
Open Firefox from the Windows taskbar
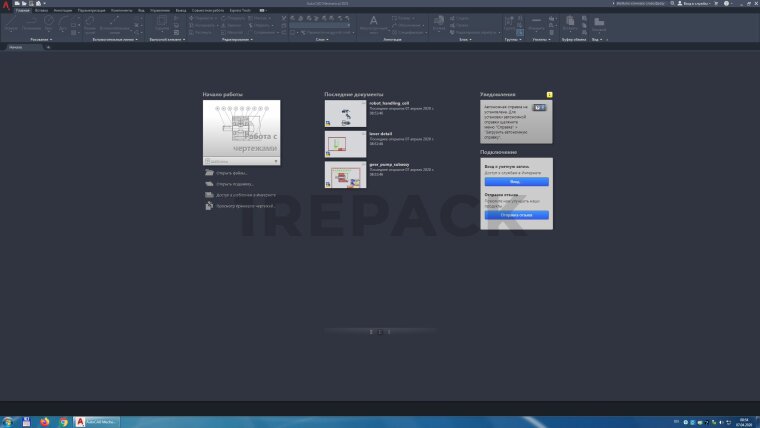coord(45,422)
